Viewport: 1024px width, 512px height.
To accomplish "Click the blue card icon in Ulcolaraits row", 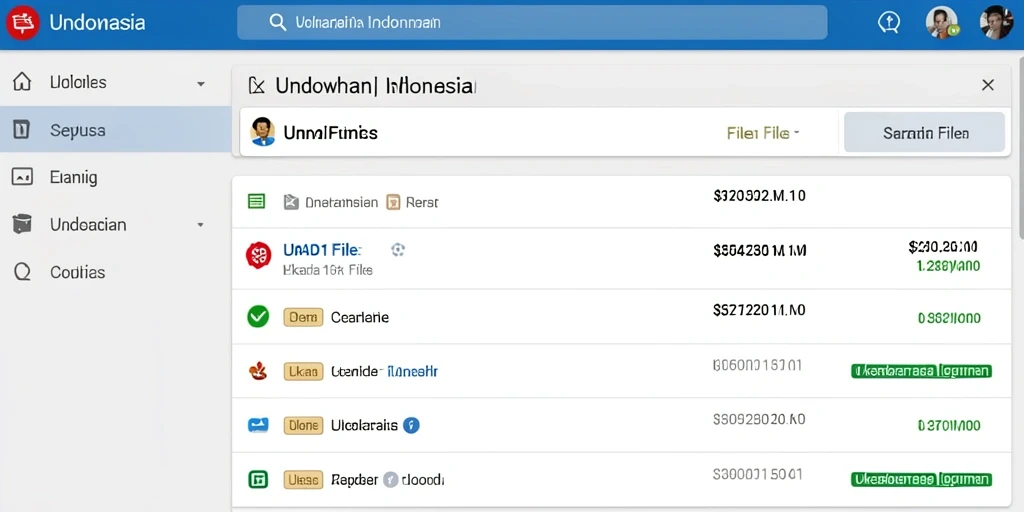I will 258,426.
